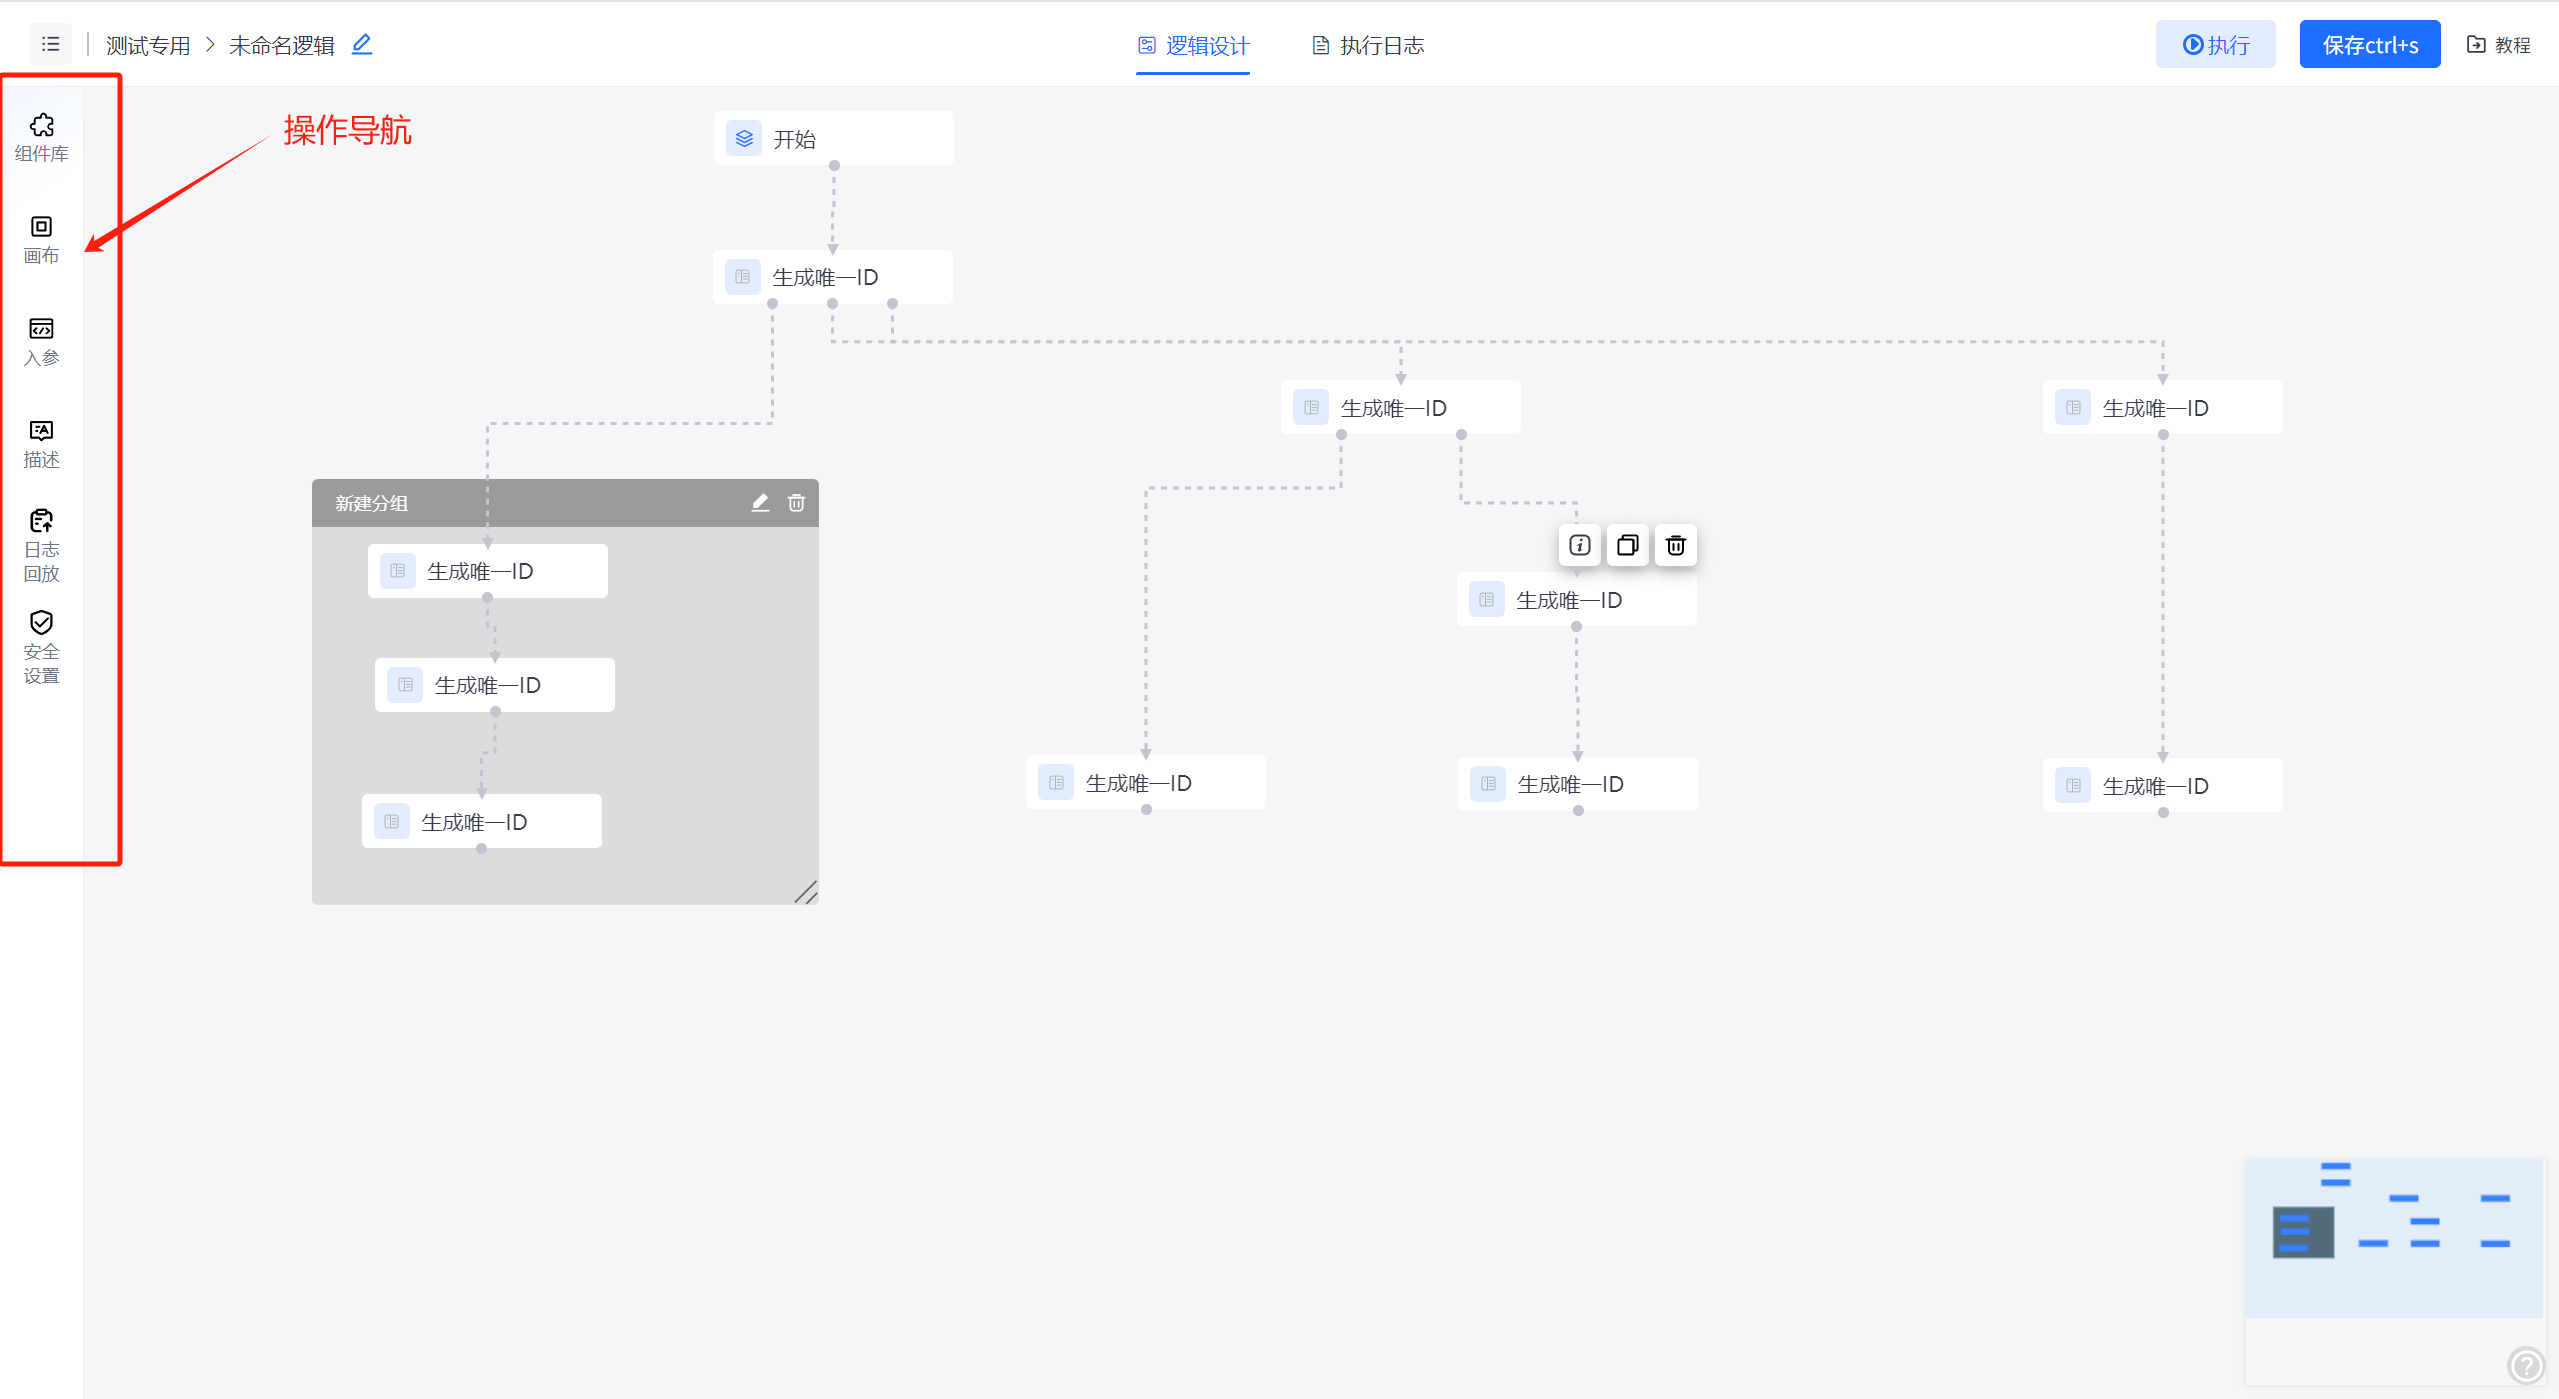This screenshot has width=2559, height=1399.
Task: Open the 入参 input parameters panel
Action: 41,341
